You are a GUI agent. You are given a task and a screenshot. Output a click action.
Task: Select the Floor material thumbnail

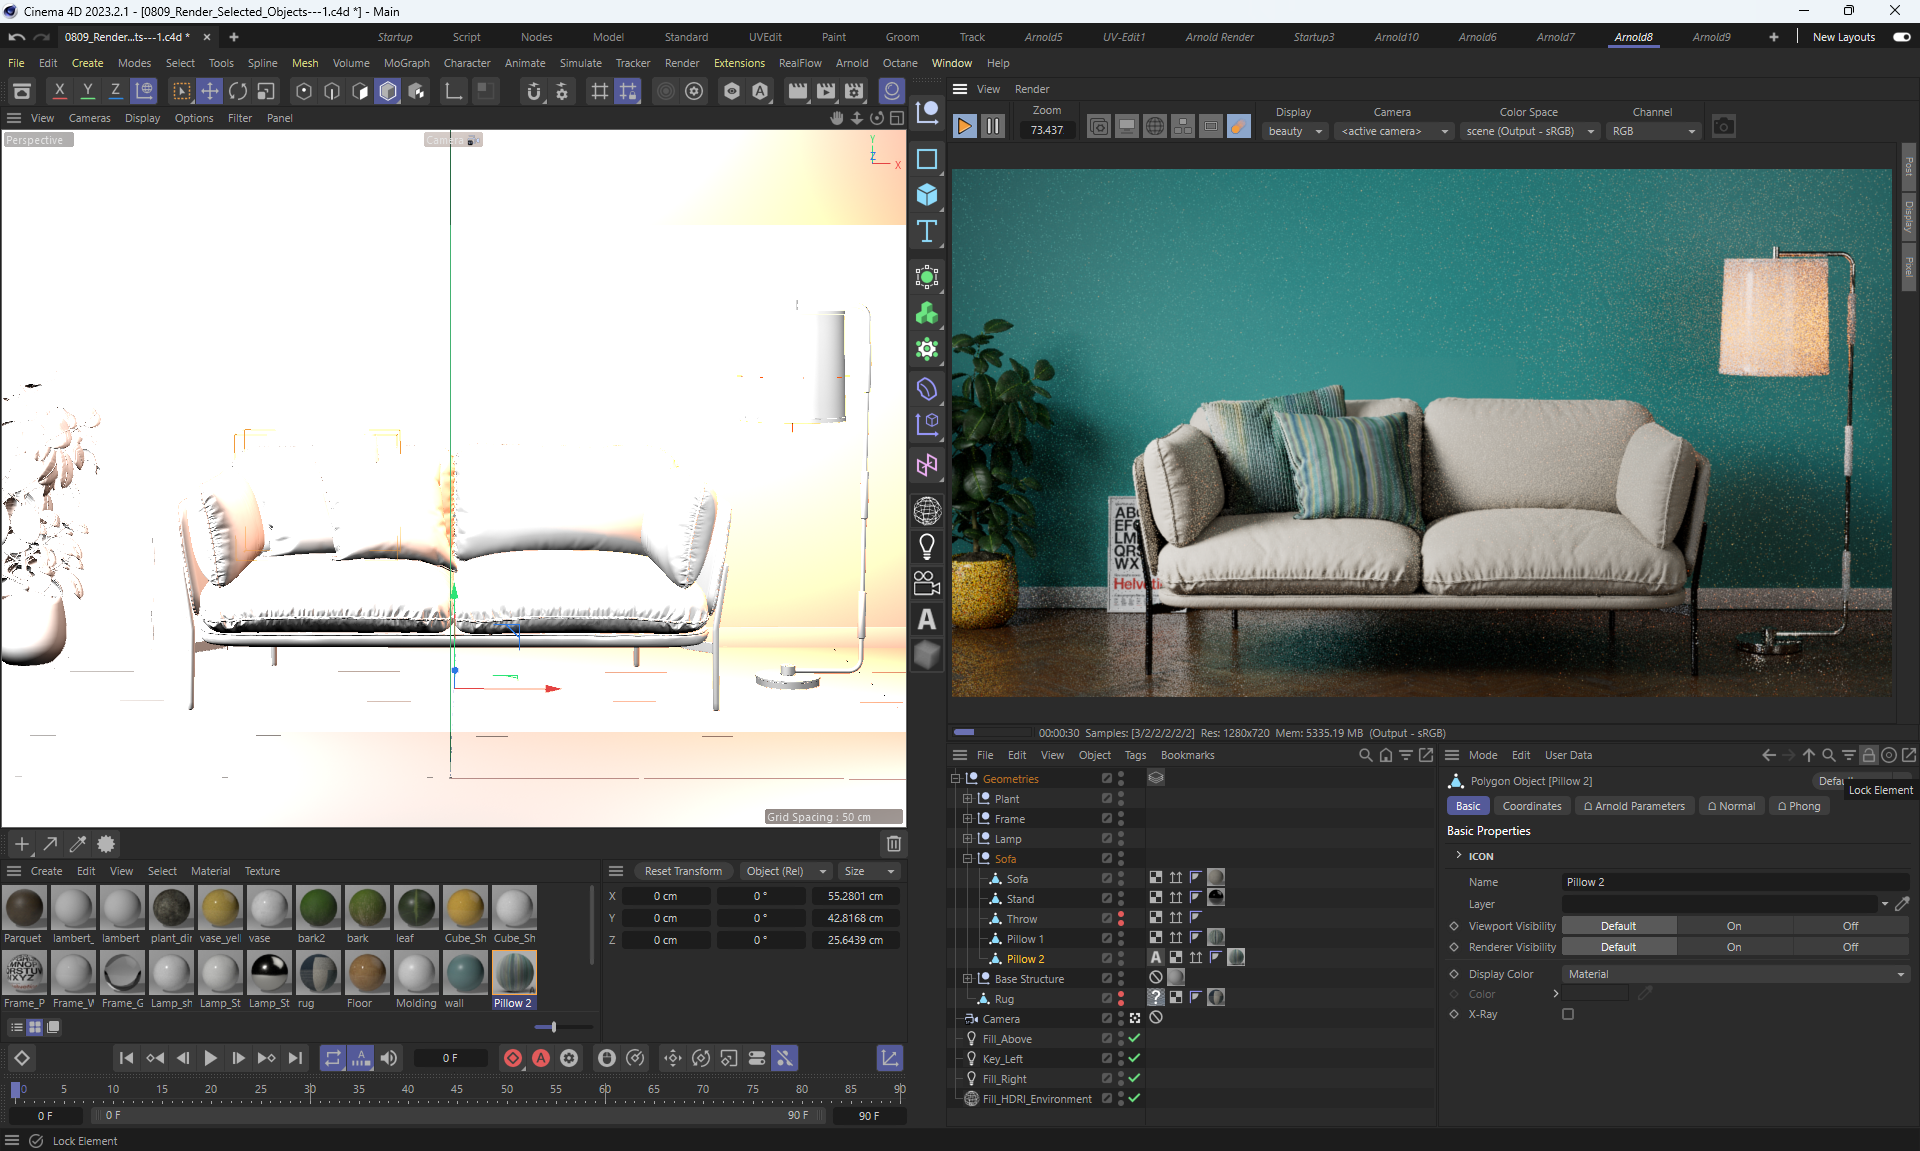(x=367, y=972)
